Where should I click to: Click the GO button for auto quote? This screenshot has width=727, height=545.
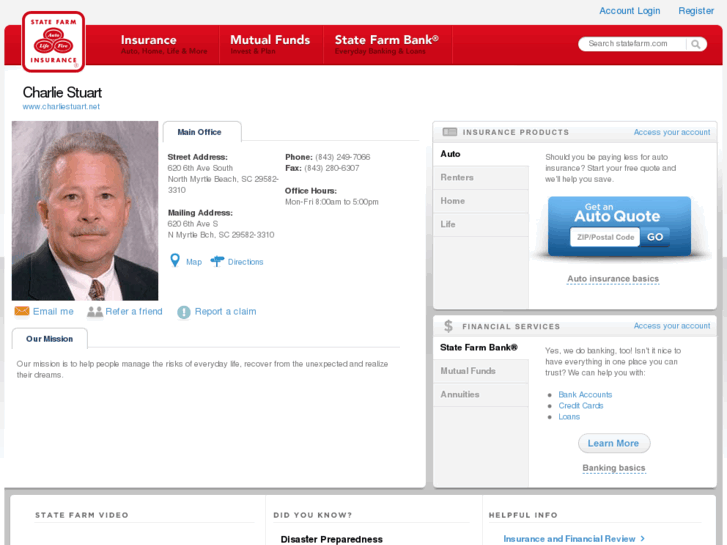(x=655, y=237)
